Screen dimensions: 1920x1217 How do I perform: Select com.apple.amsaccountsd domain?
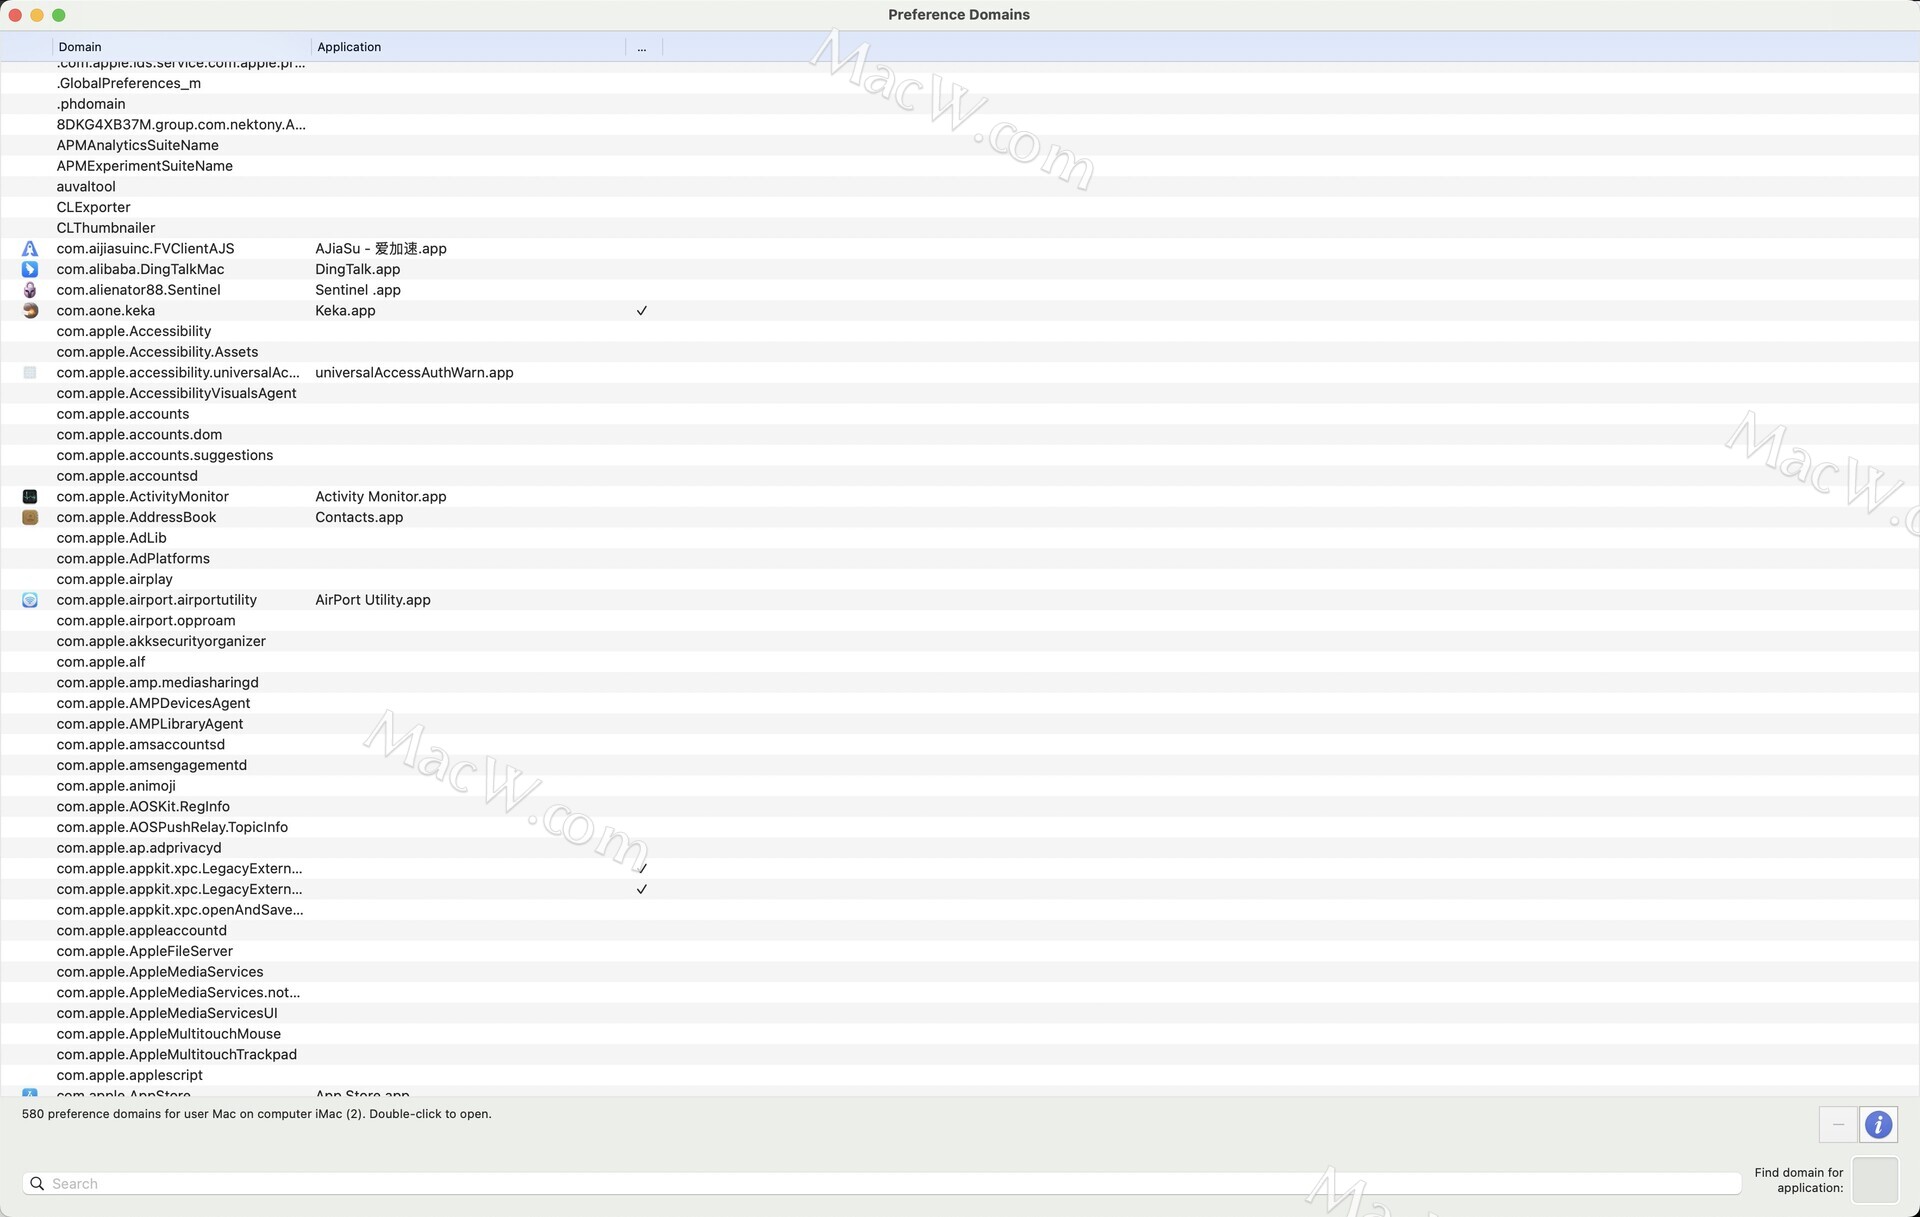coord(140,745)
